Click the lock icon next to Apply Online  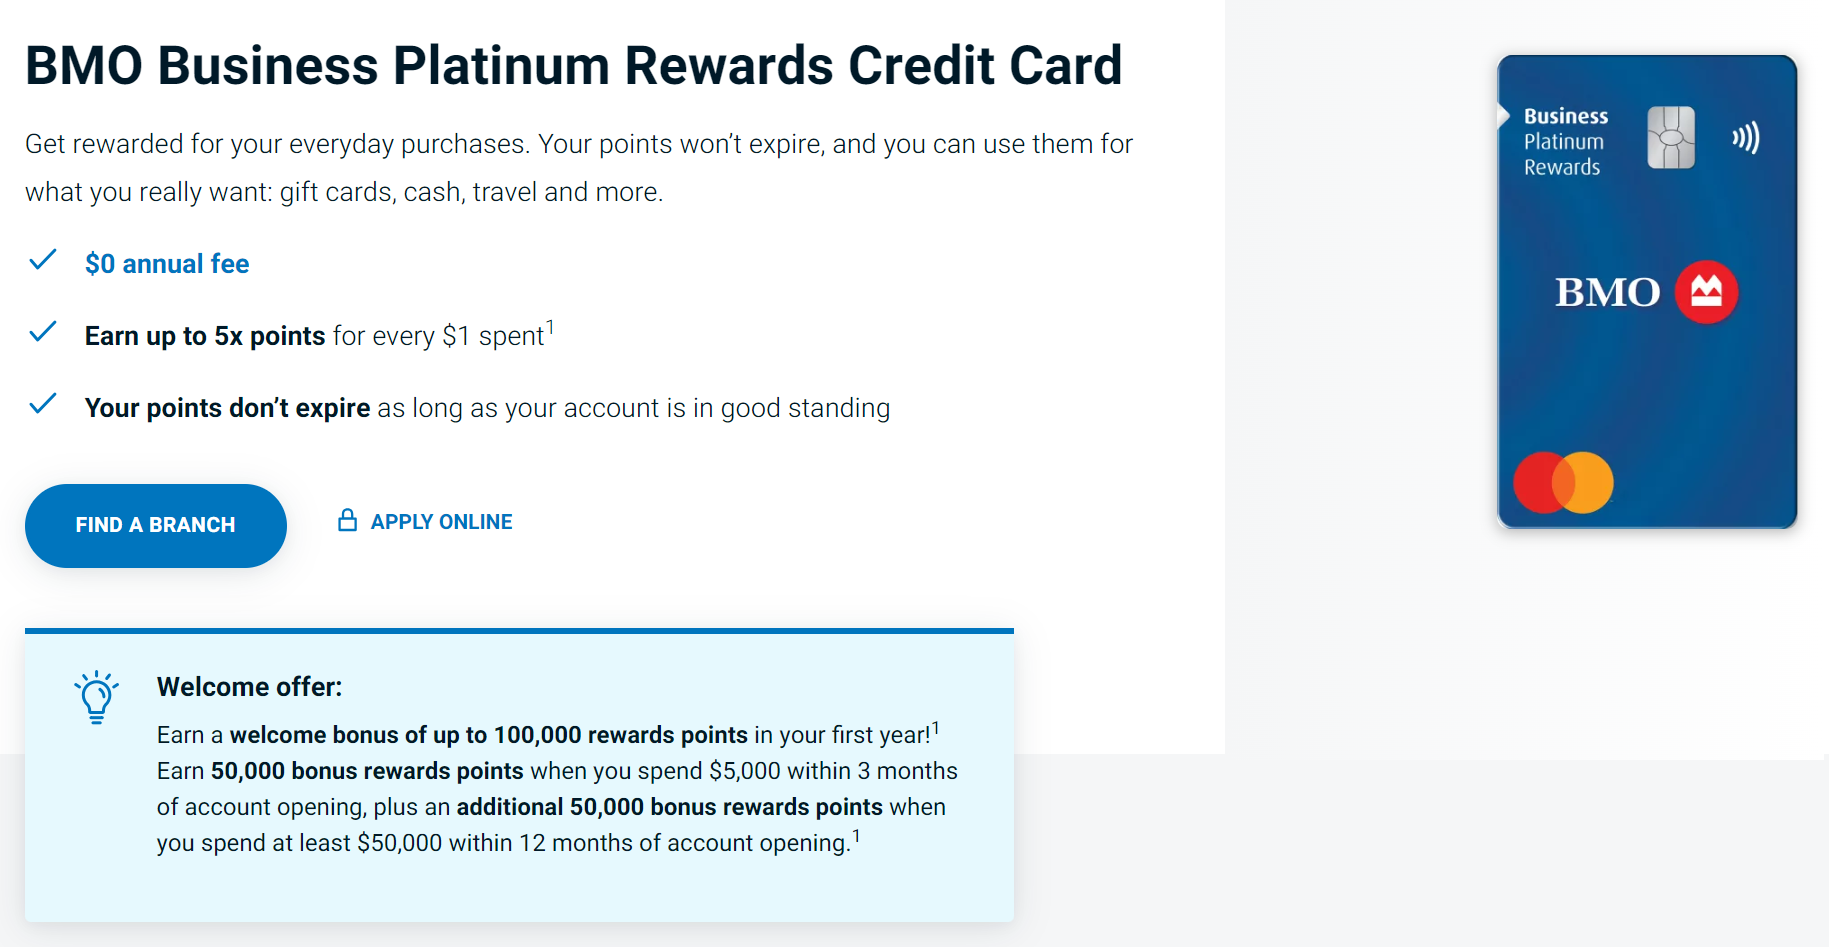pos(347,520)
